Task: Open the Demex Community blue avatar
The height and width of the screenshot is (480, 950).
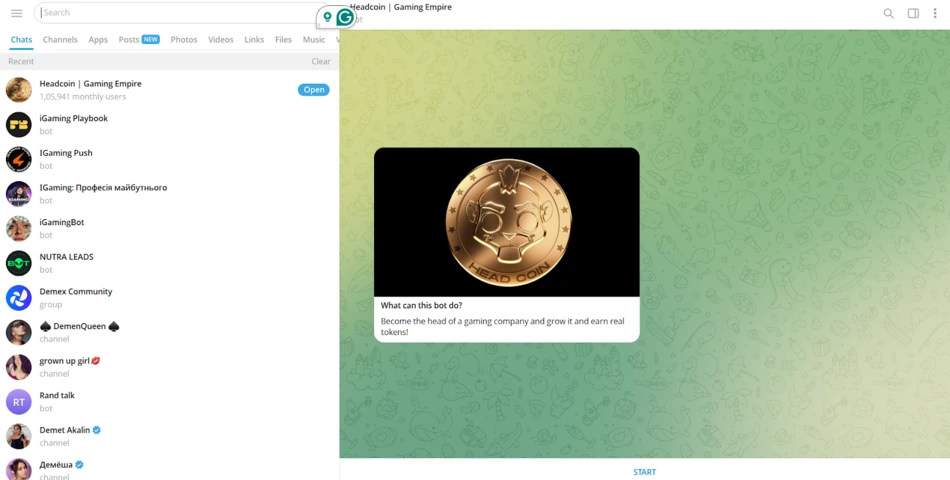Action: 19,298
